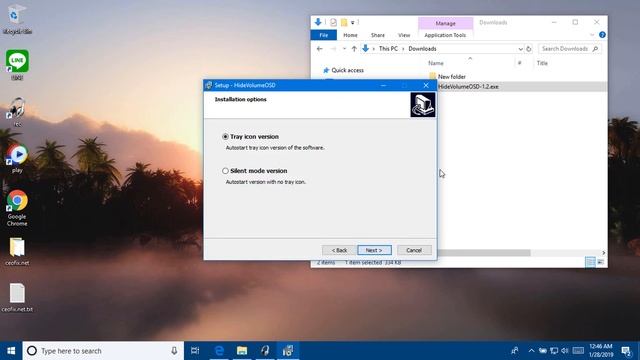Open the ceofix.net.txt file on the desktop
Image resolution: width=640 pixels, height=360 pixels.
pyautogui.click(x=17, y=298)
